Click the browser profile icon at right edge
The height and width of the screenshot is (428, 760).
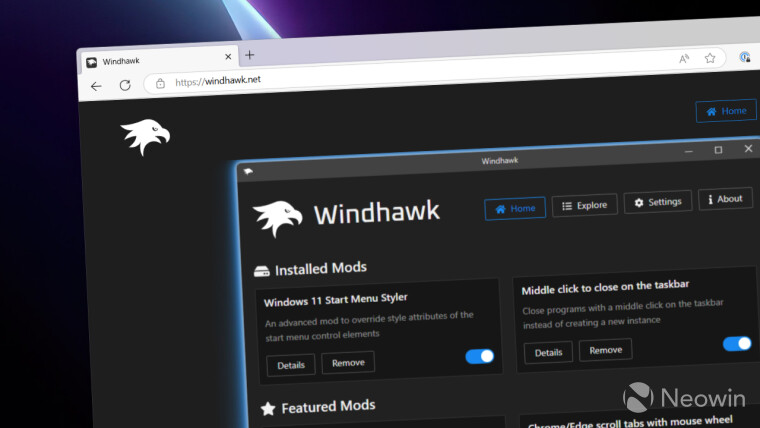tap(745, 57)
